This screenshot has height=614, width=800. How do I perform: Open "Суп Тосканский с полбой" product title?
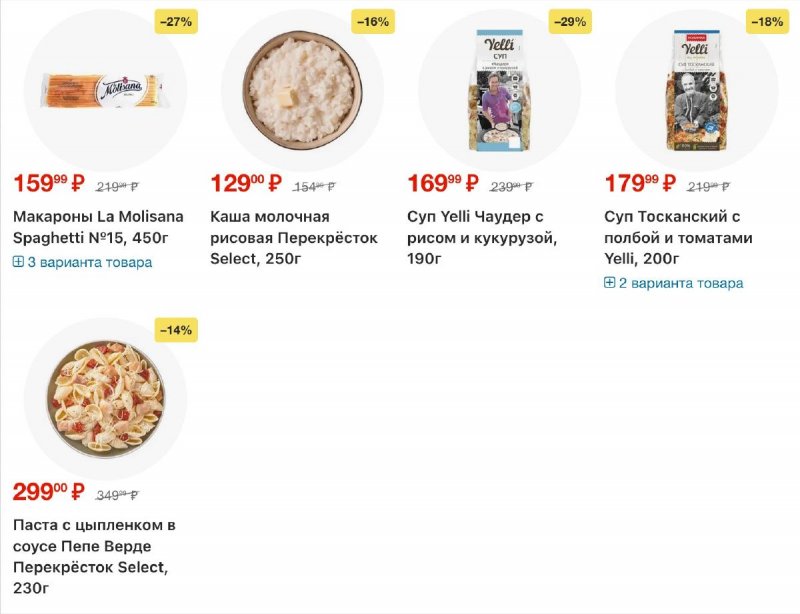pos(679,238)
